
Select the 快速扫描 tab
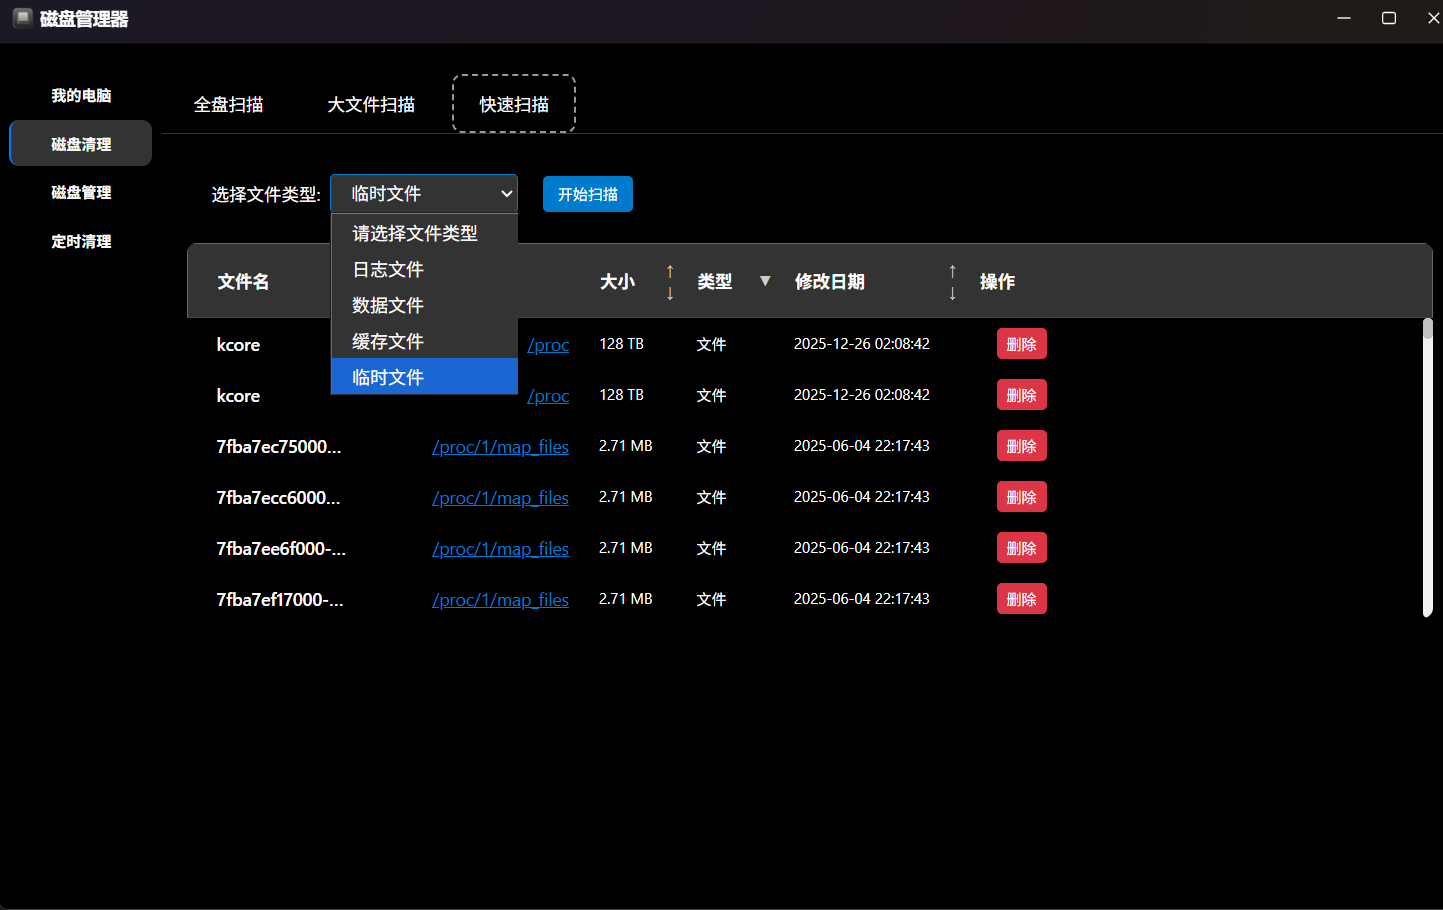pyautogui.click(x=514, y=104)
